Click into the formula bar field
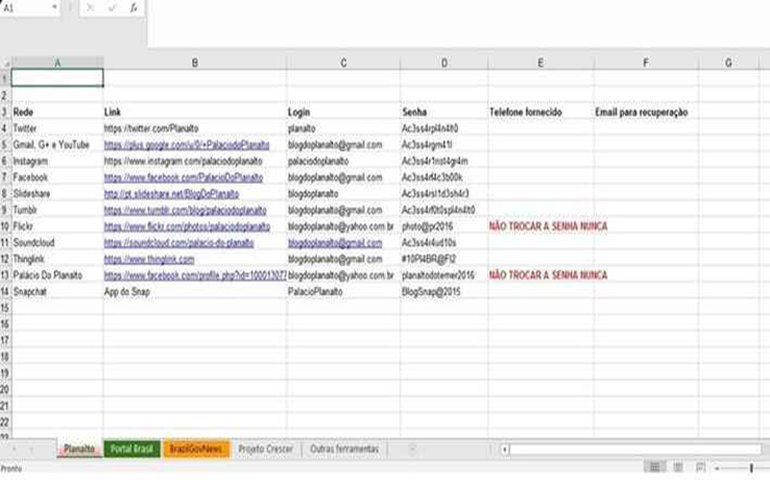This screenshot has height=480, width=770. click(458, 24)
